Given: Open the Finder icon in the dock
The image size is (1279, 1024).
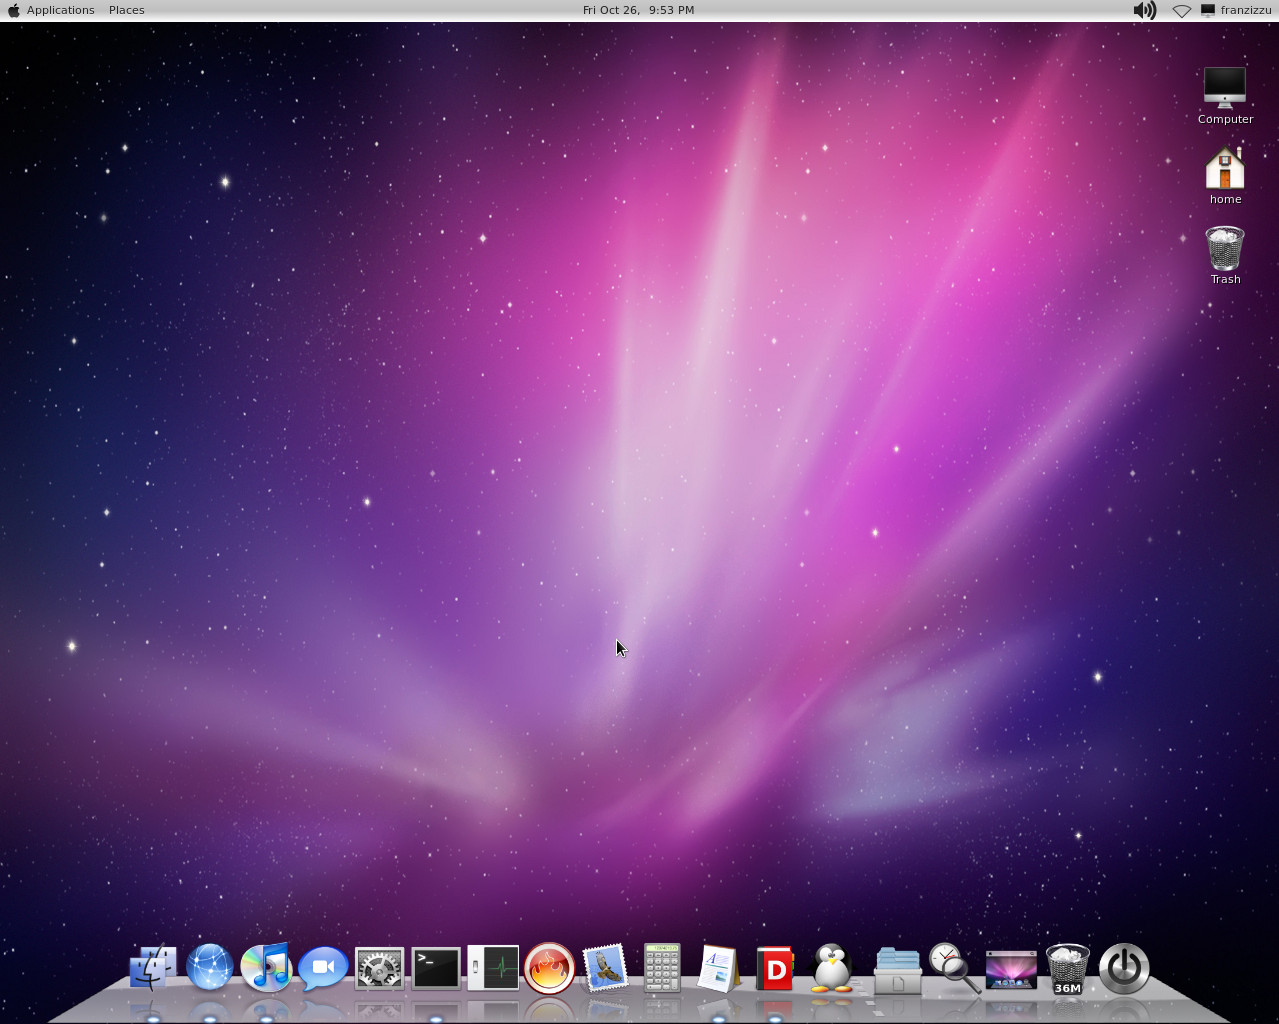Looking at the screenshot, I should [153, 968].
